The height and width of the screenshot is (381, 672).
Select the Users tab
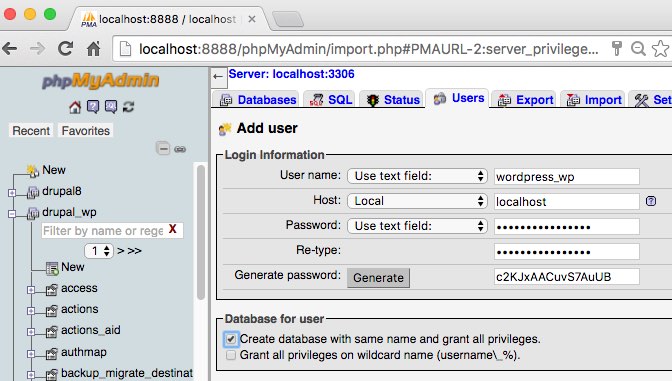coord(457,99)
